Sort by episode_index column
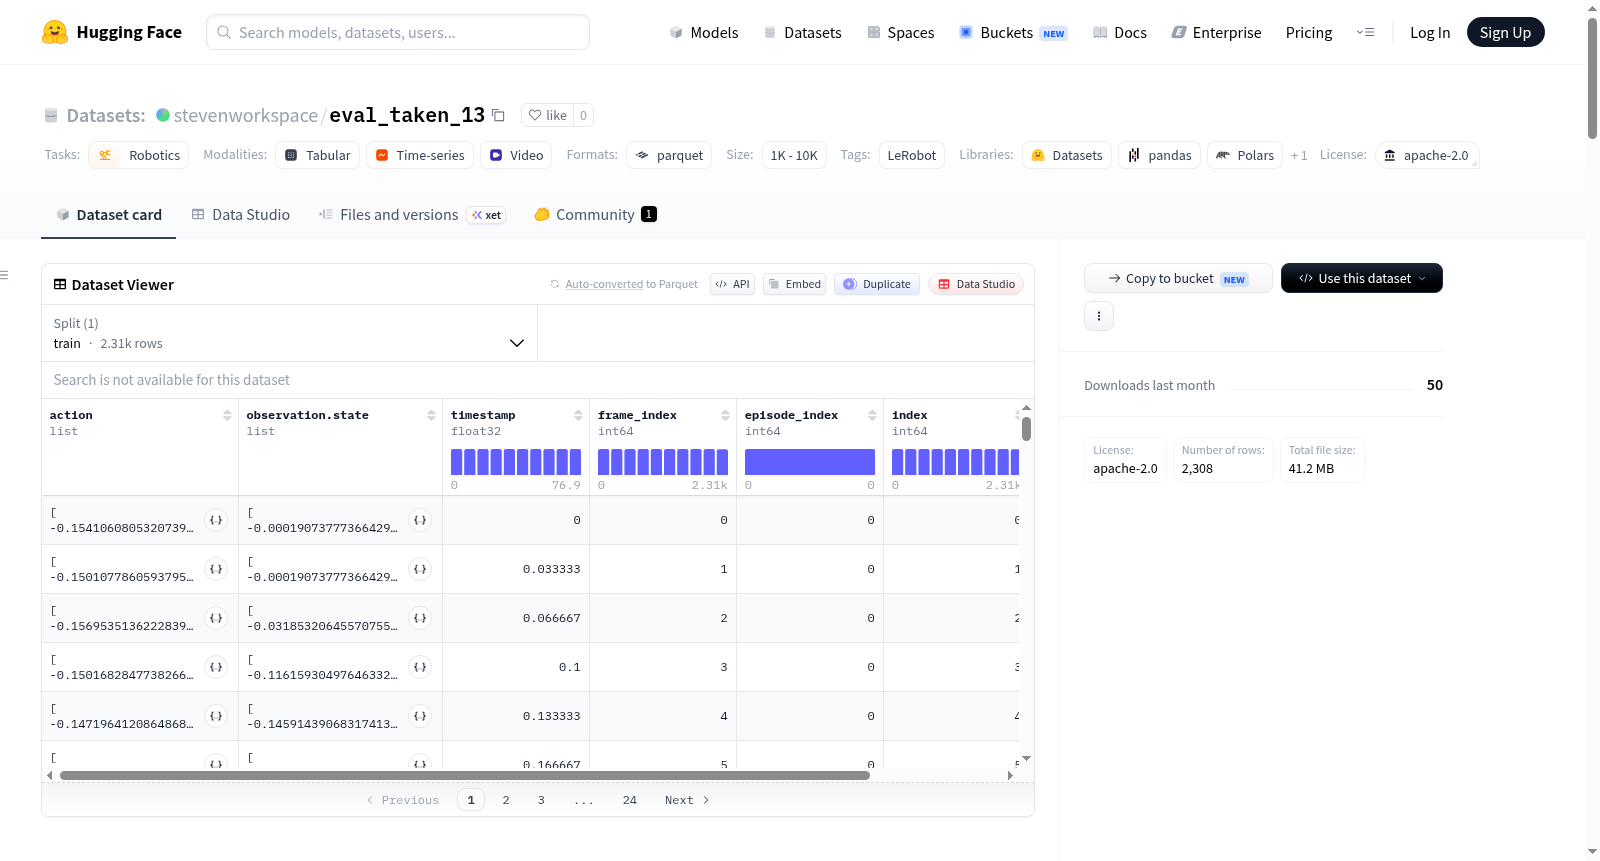This screenshot has height=861, width=1600. [872, 415]
